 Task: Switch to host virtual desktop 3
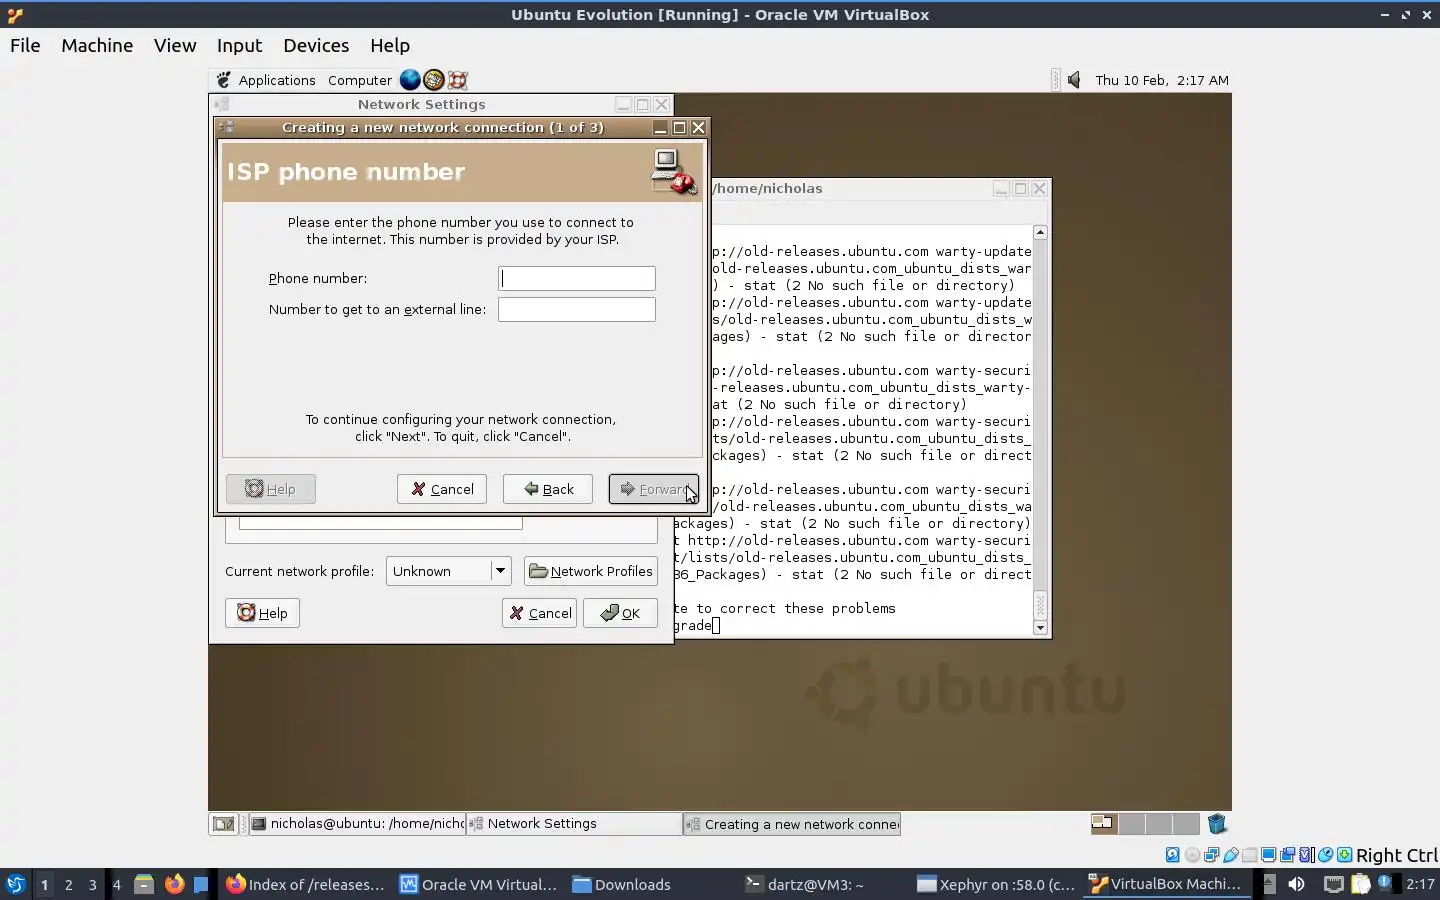coord(92,884)
